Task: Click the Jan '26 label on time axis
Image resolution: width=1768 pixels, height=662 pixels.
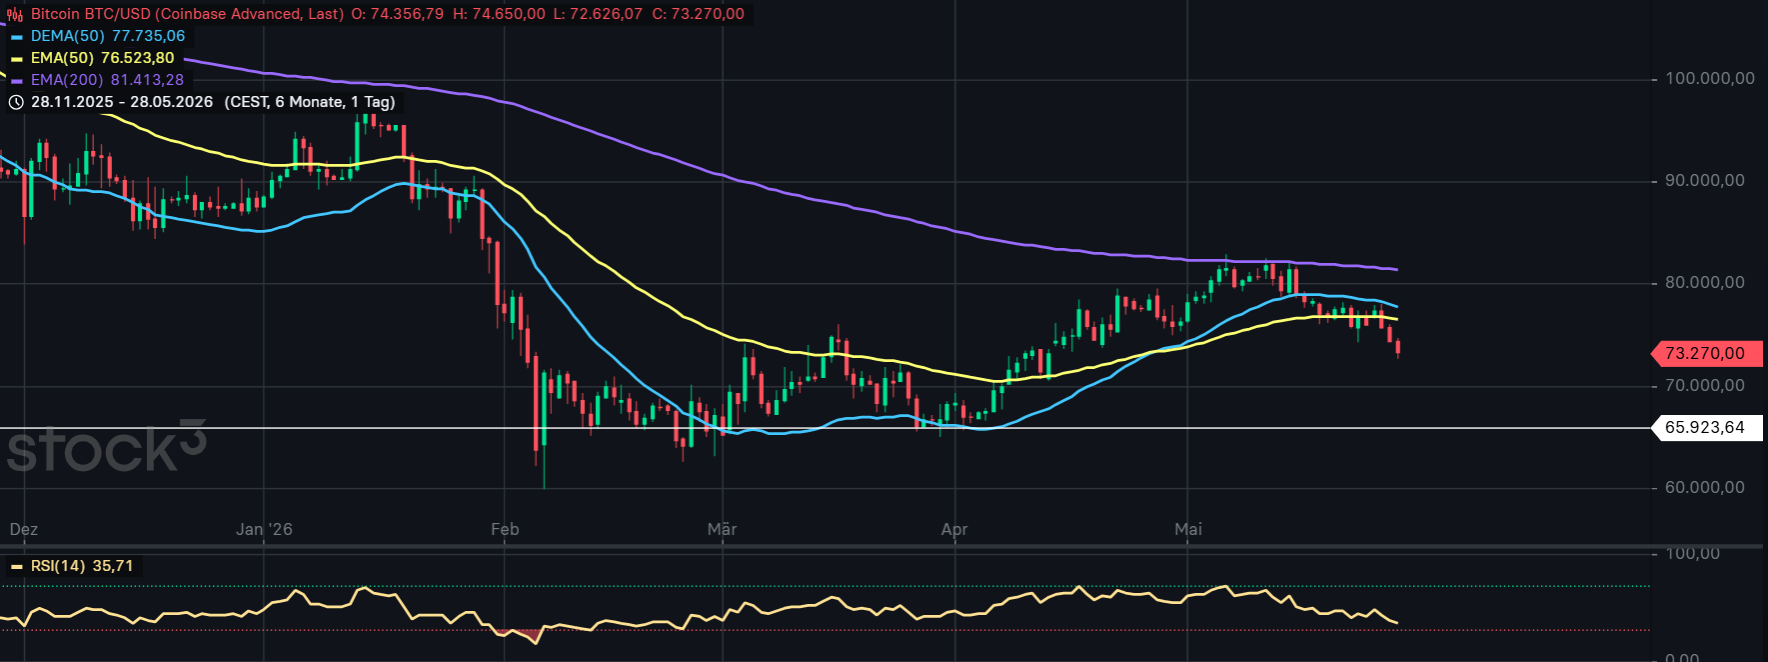Action: pos(264,529)
